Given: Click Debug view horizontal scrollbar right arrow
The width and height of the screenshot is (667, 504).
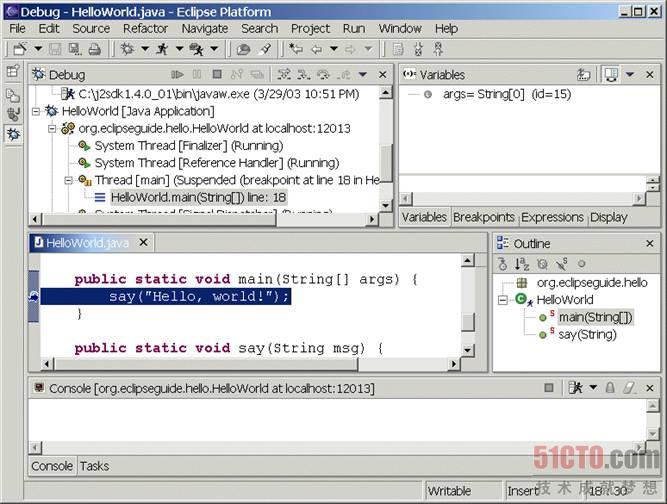Looking at the screenshot, I should tap(372, 219).
